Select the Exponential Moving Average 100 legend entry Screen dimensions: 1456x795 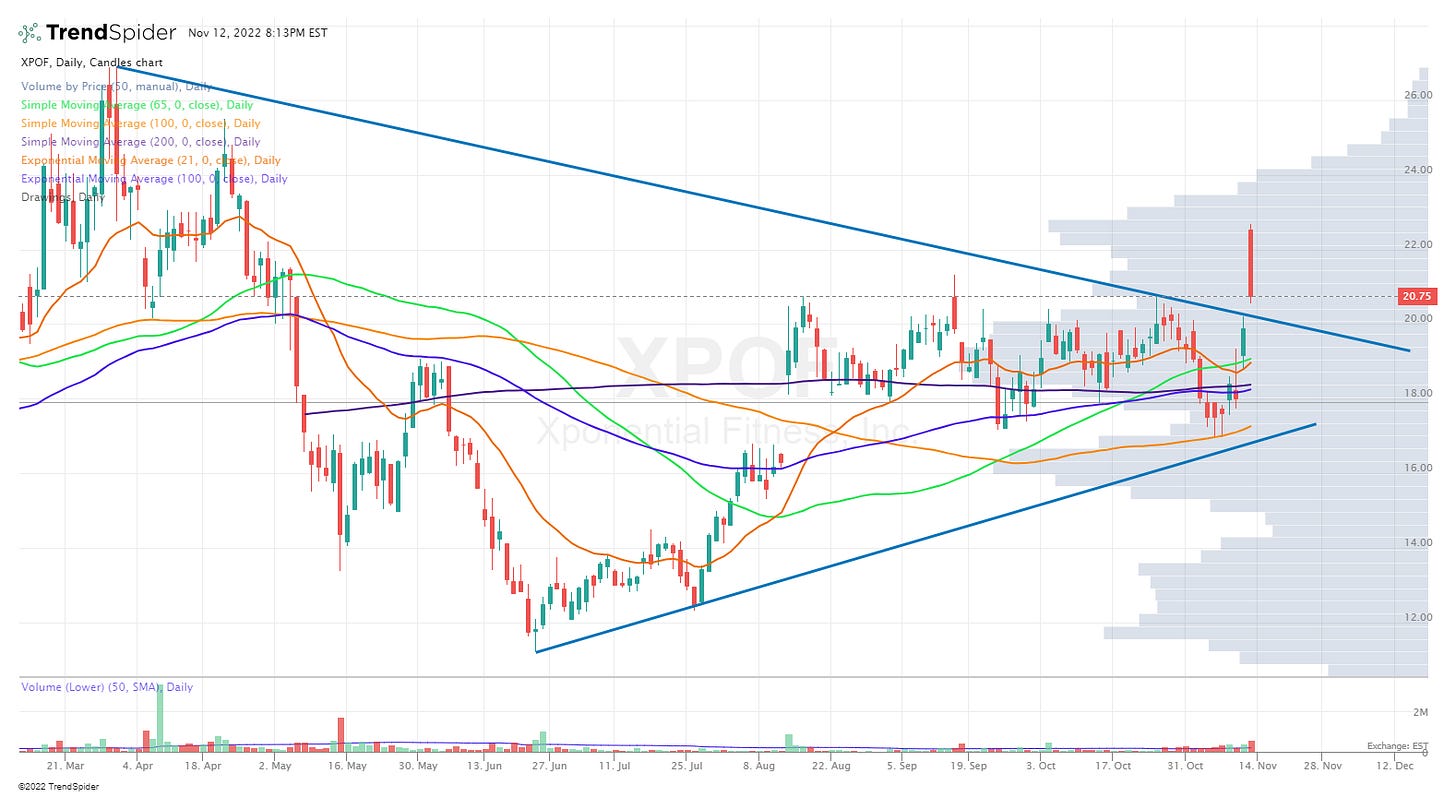pos(154,179)
